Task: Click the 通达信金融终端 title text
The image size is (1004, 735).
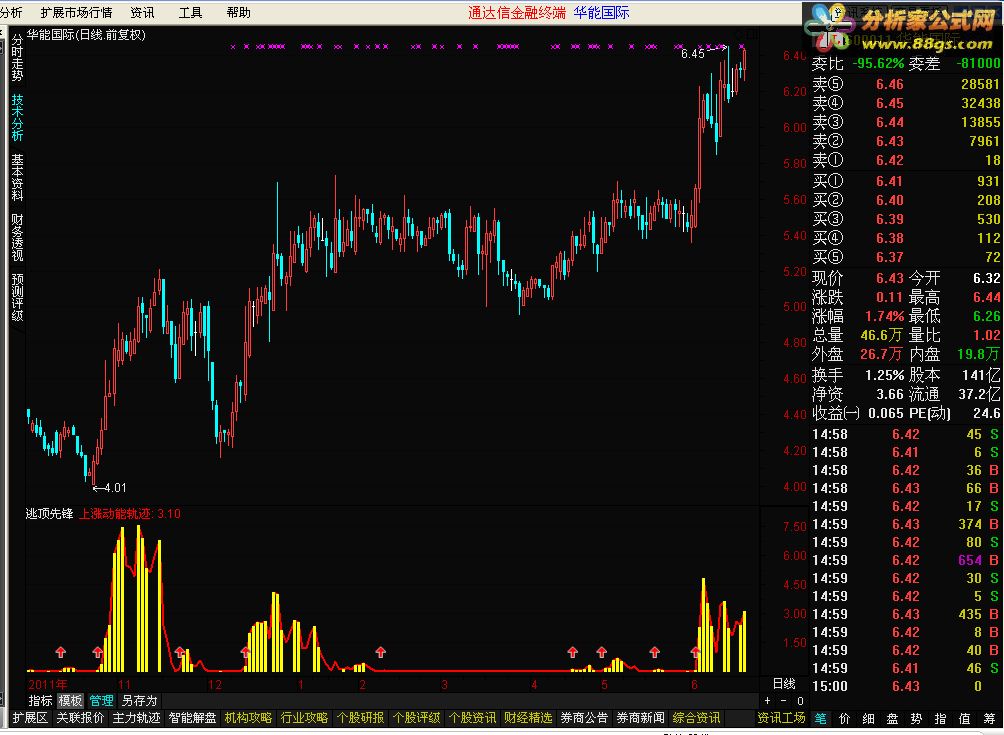Action: (x=517, y=12)
